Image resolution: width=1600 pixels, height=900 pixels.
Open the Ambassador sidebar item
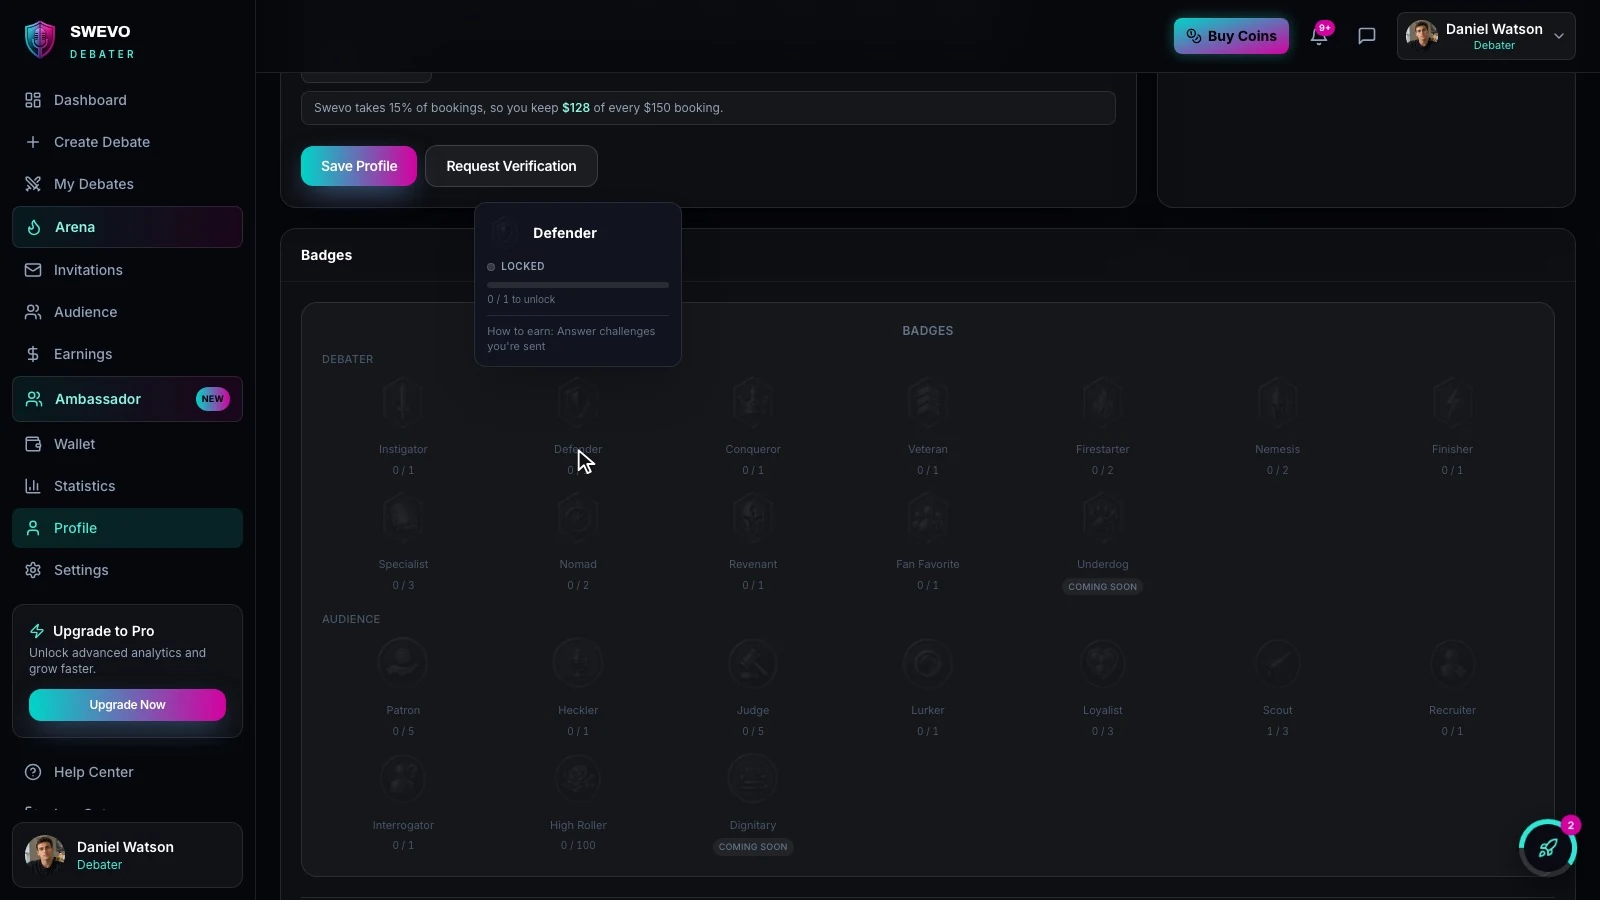click(x=127, y=399)
